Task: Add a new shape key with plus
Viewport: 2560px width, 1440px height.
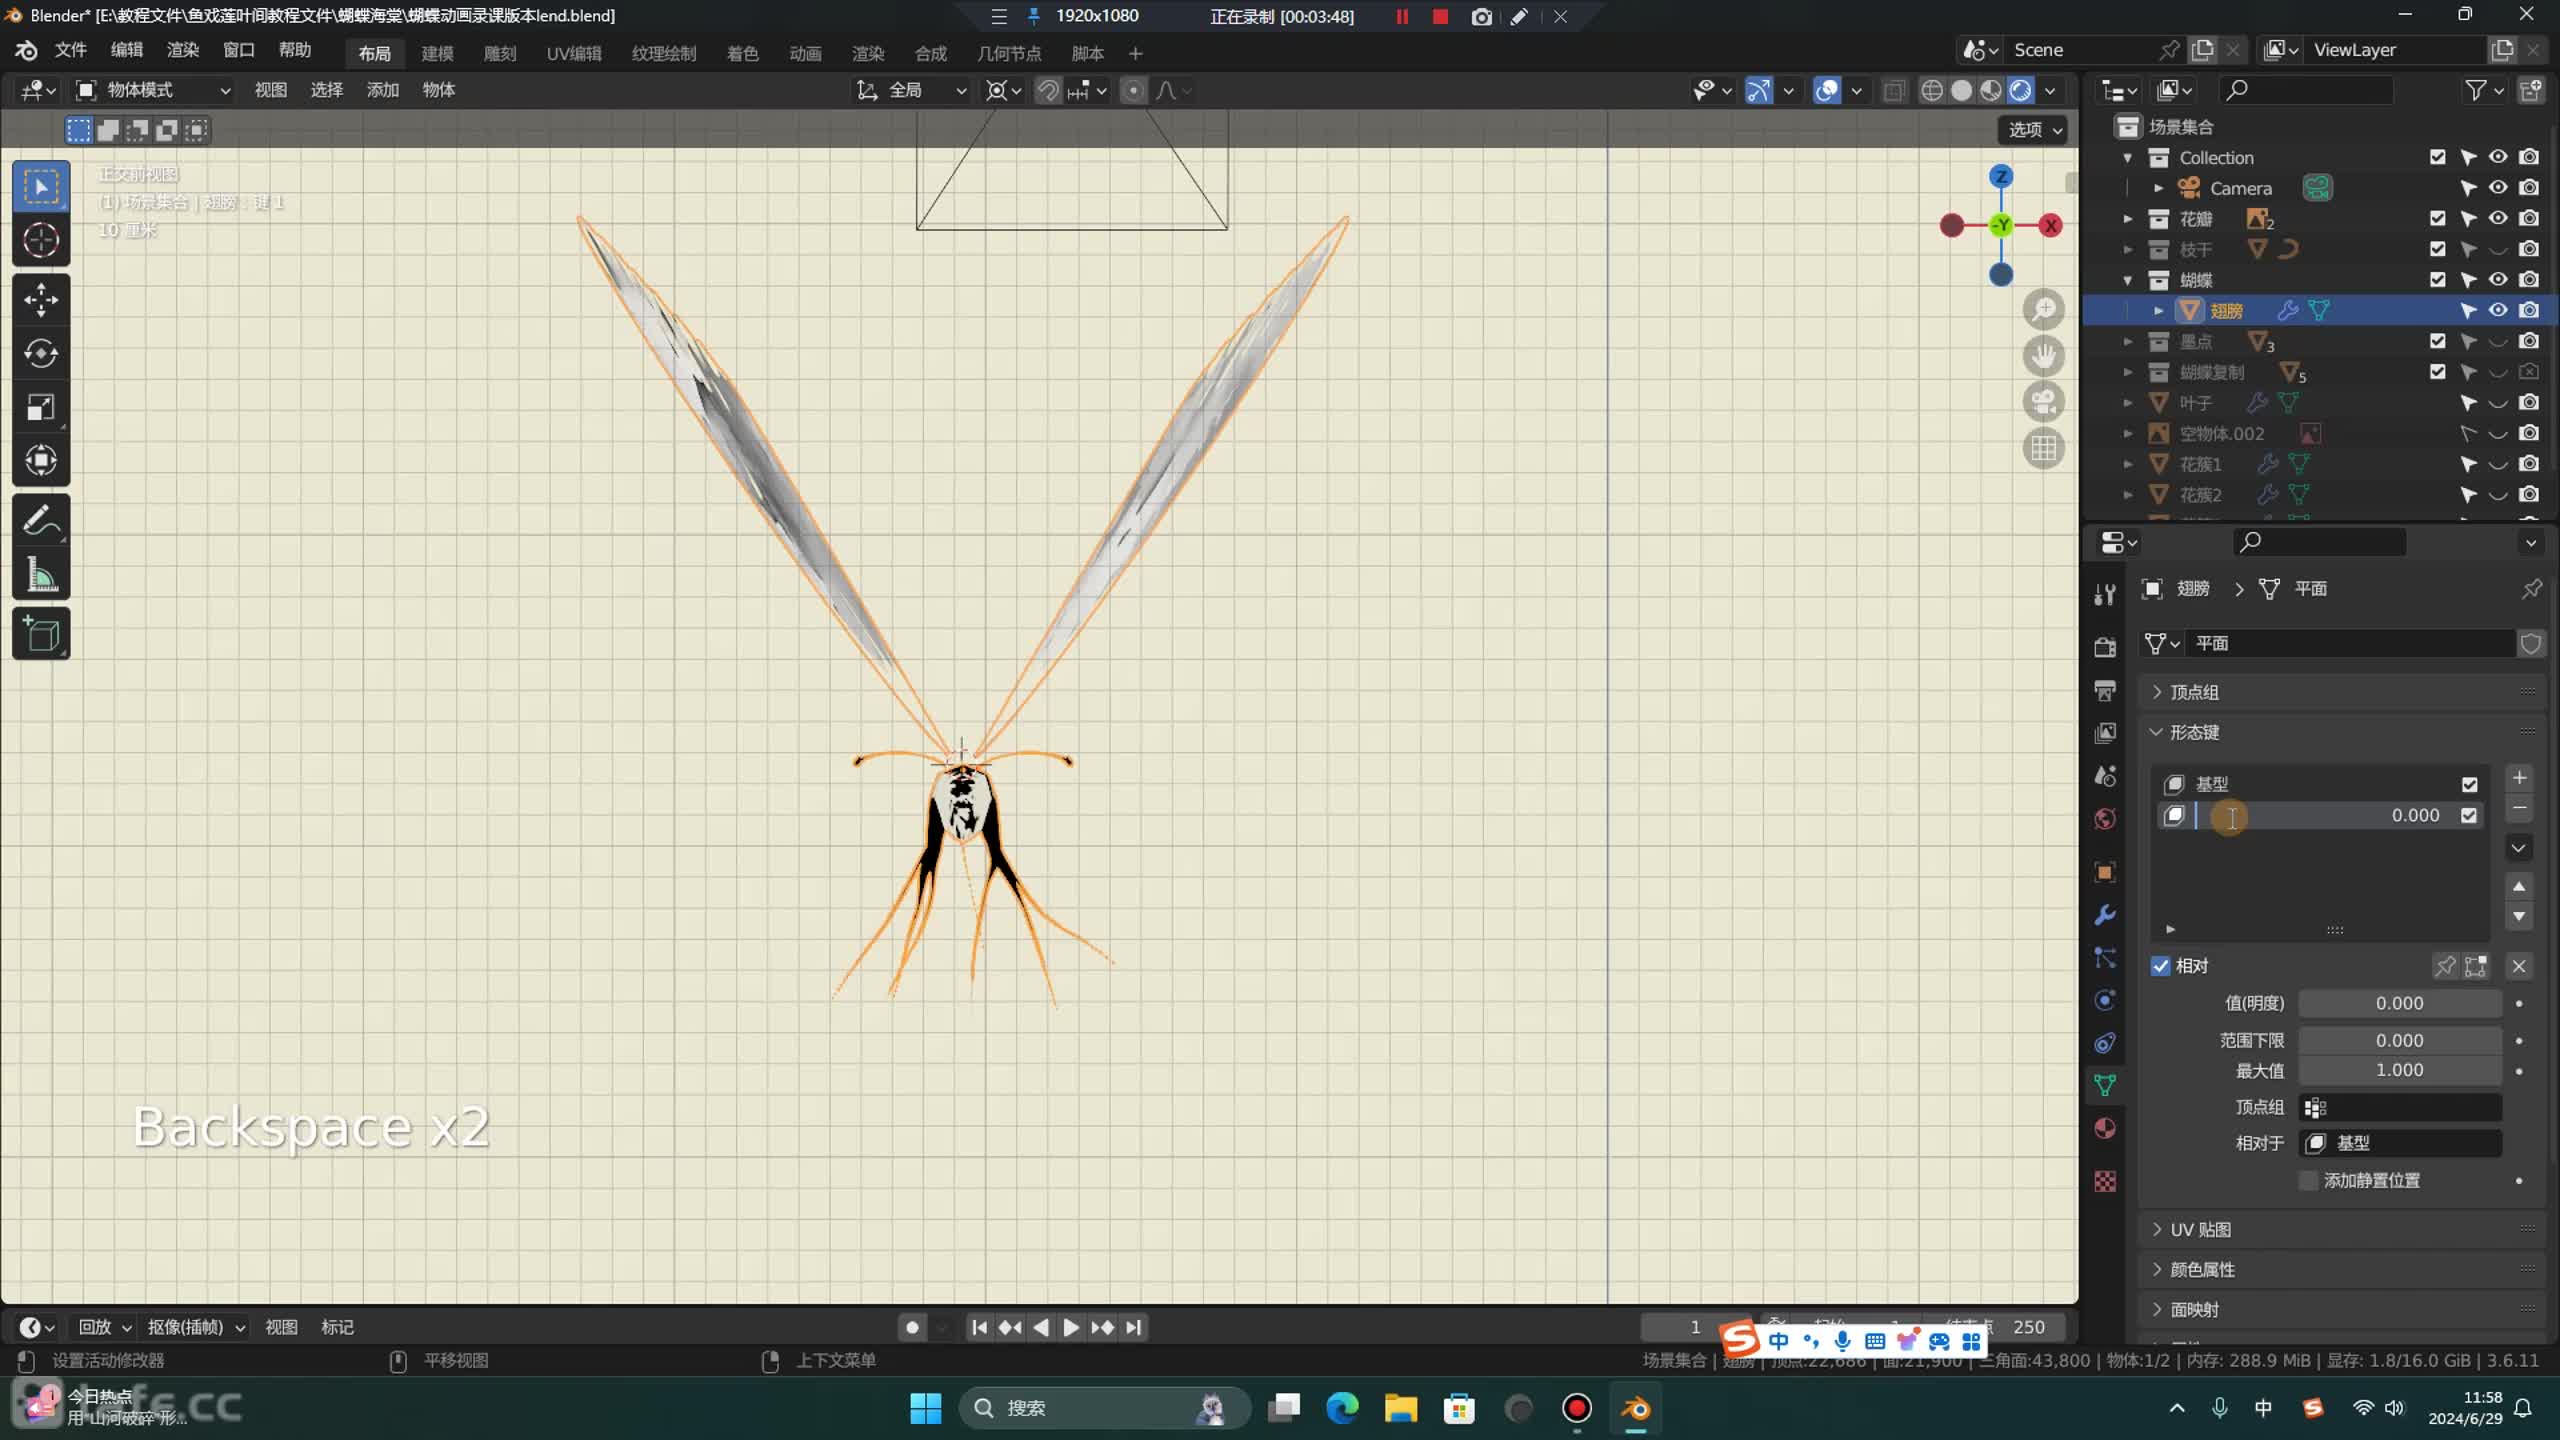Action: tap(2519, 778)
